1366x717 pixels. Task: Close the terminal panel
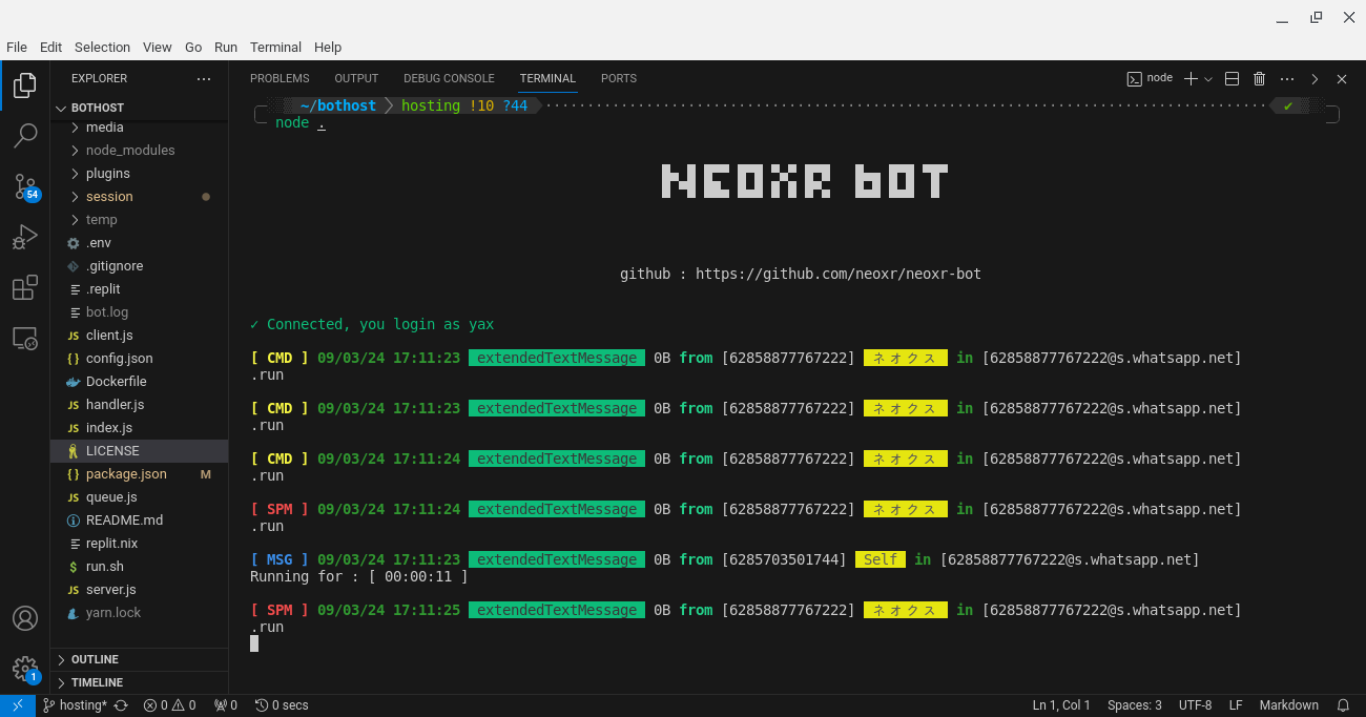[1342, 78]
